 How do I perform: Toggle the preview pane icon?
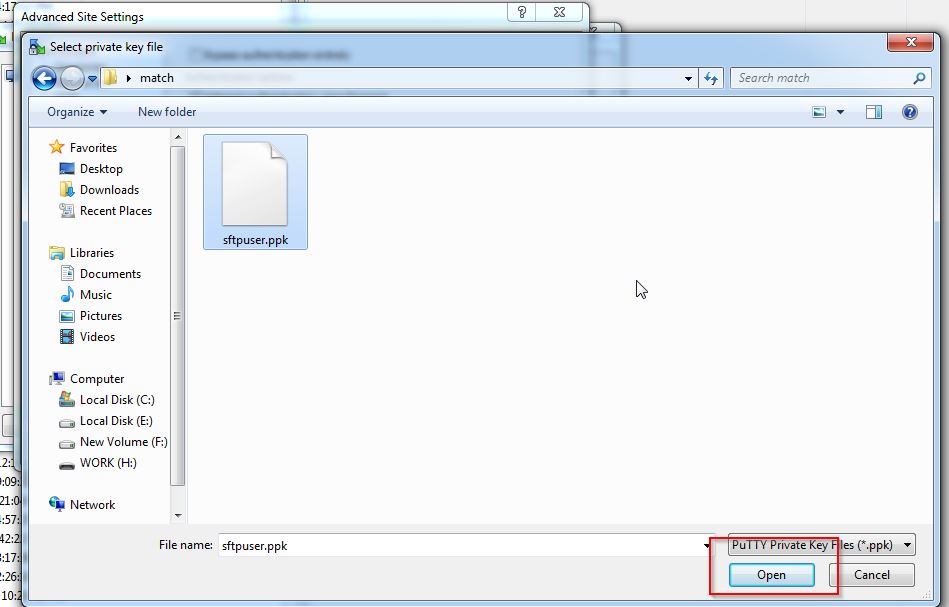[x=873, y=112]
